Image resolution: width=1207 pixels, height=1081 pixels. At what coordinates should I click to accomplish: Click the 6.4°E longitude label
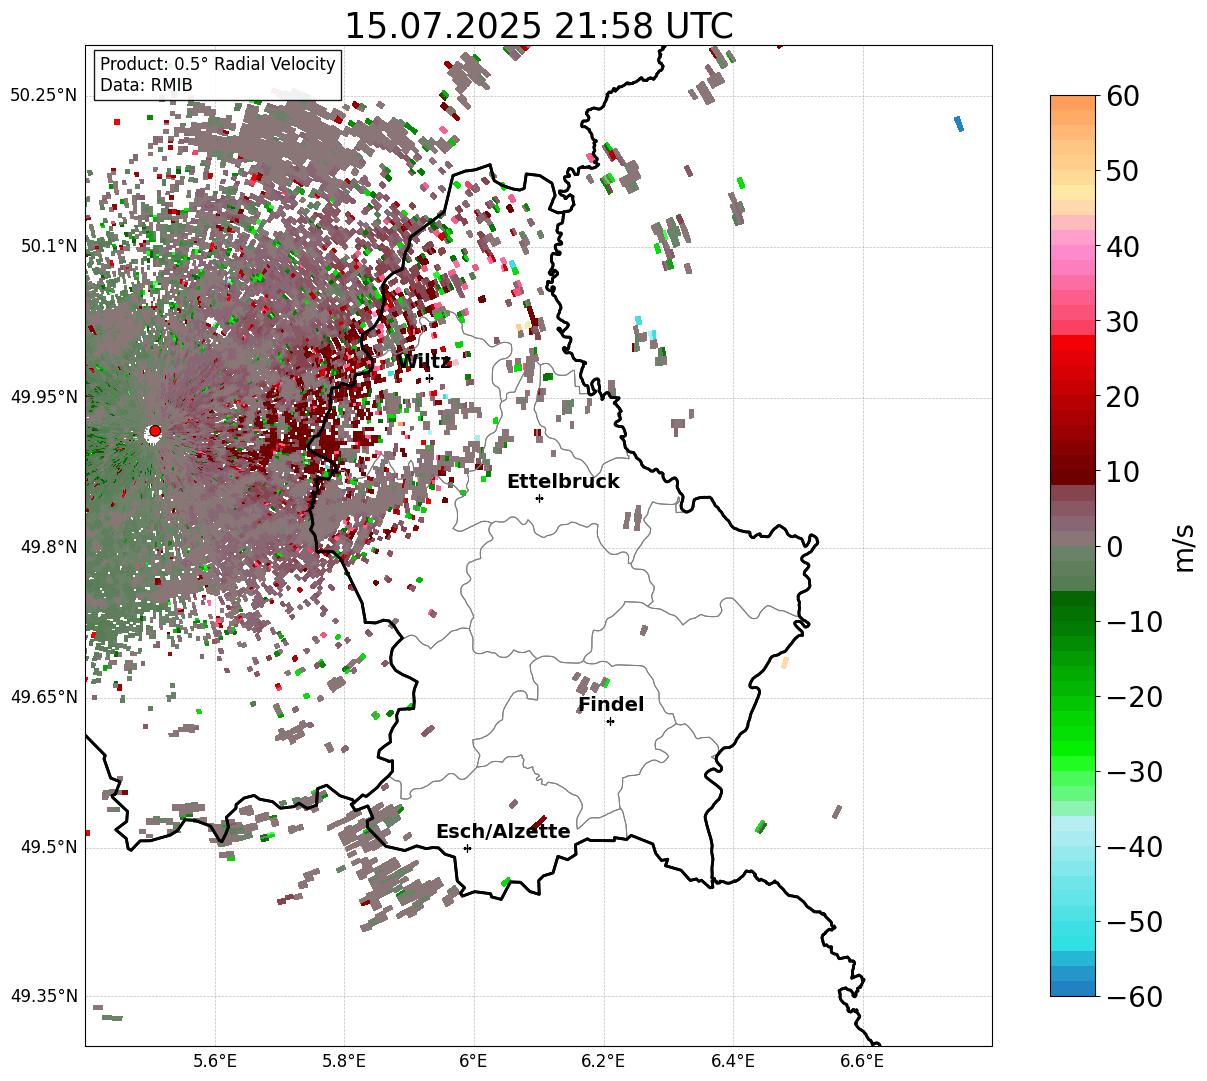pos(733,1061)
